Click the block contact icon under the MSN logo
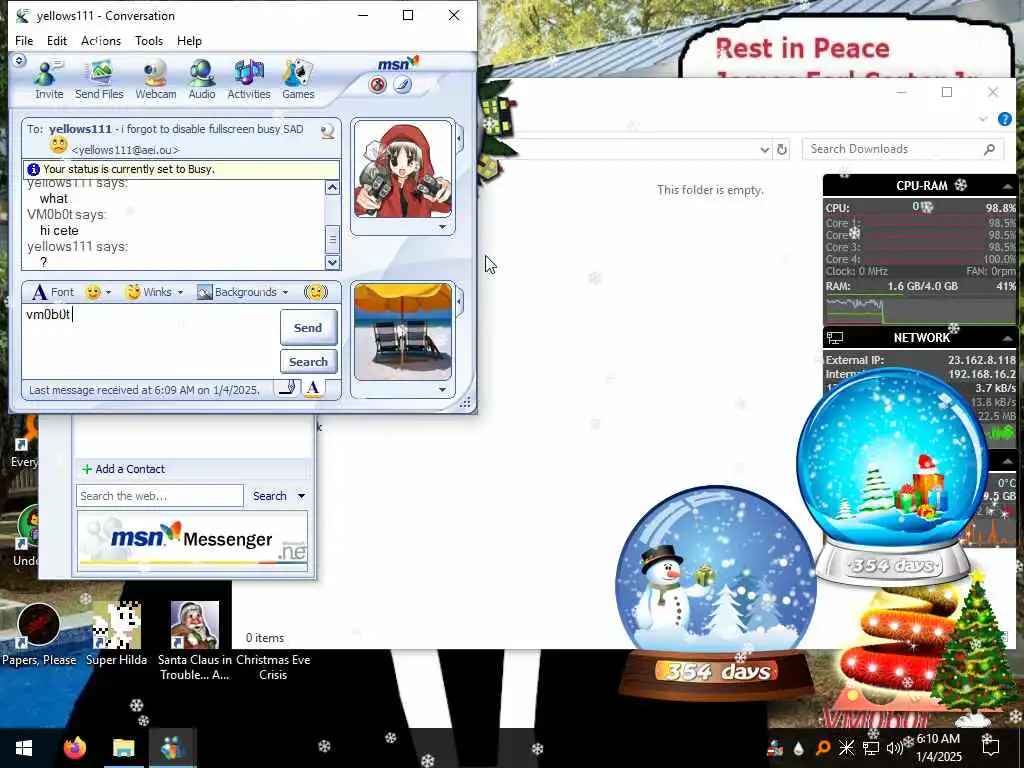The height and width of the screenshot is (768, 1024). (377, 85)
